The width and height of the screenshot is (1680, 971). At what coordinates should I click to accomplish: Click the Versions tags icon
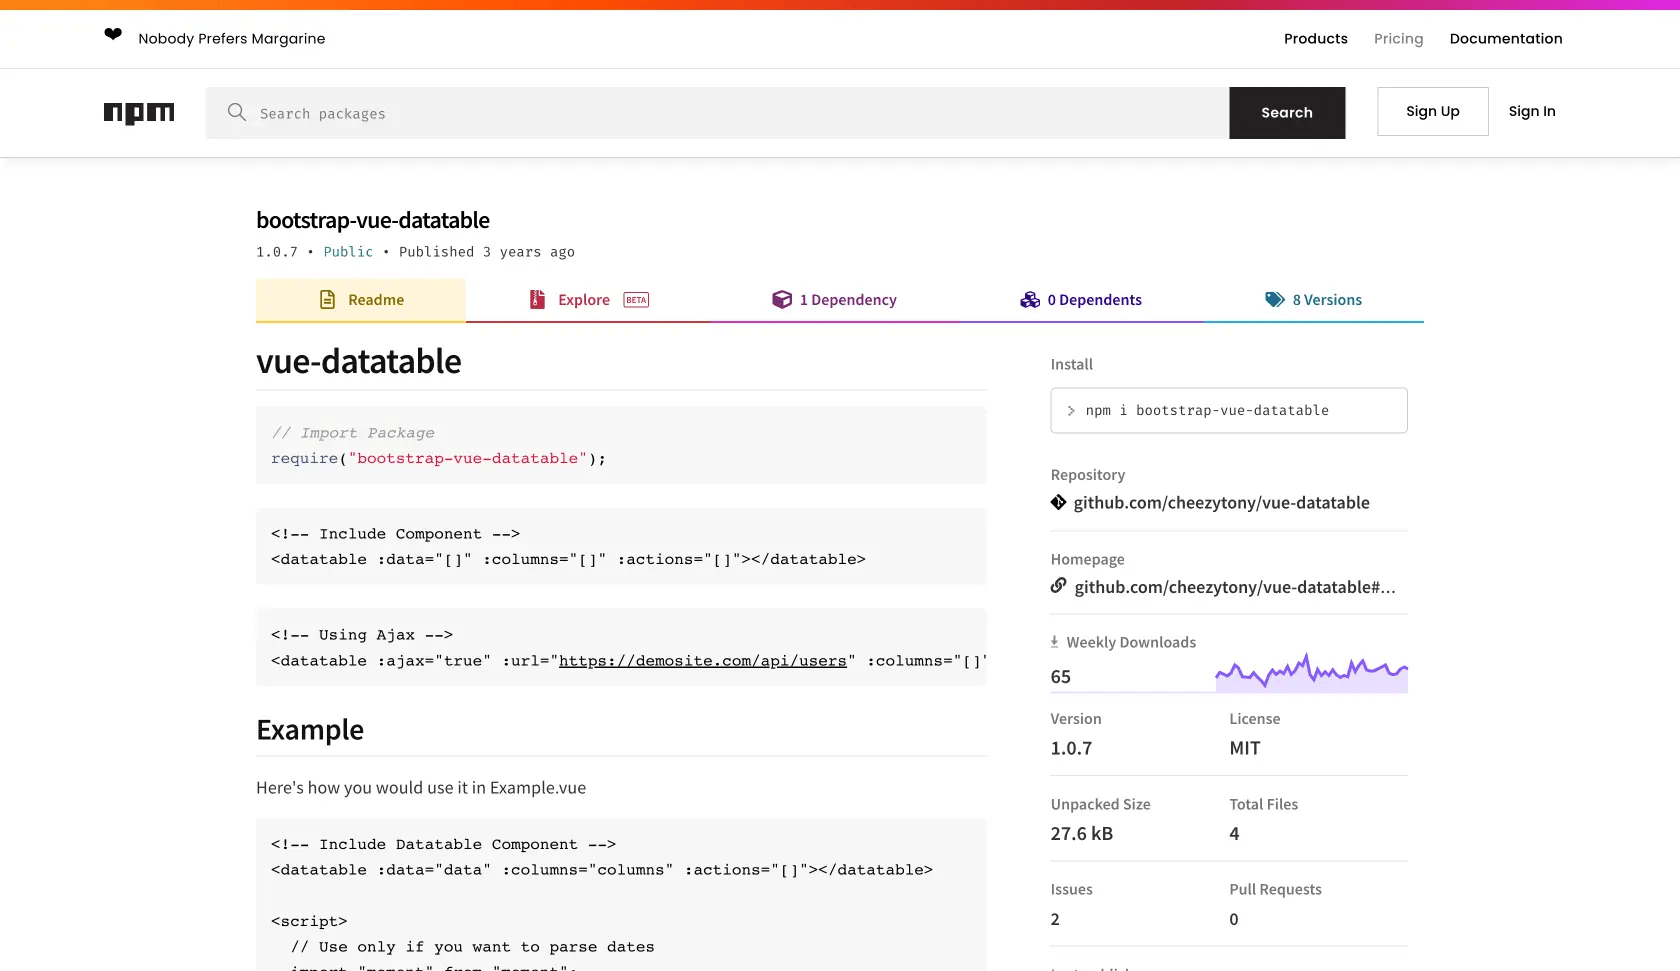1275,300
